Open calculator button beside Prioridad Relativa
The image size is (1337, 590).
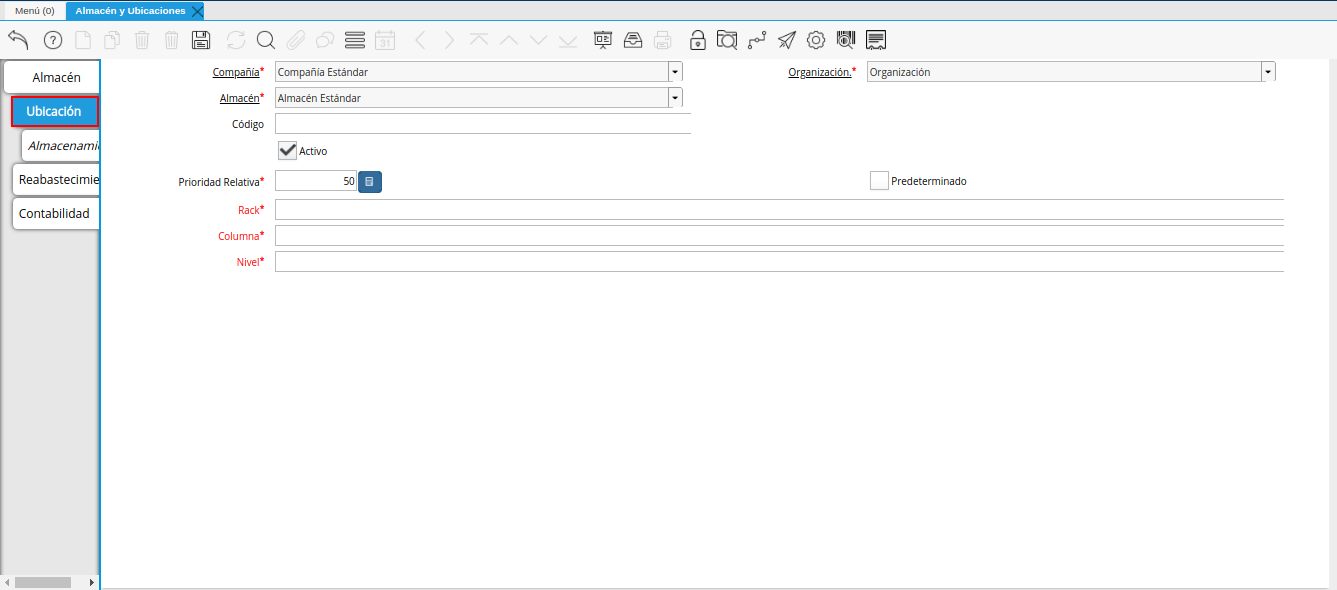[x=370, y=182]
